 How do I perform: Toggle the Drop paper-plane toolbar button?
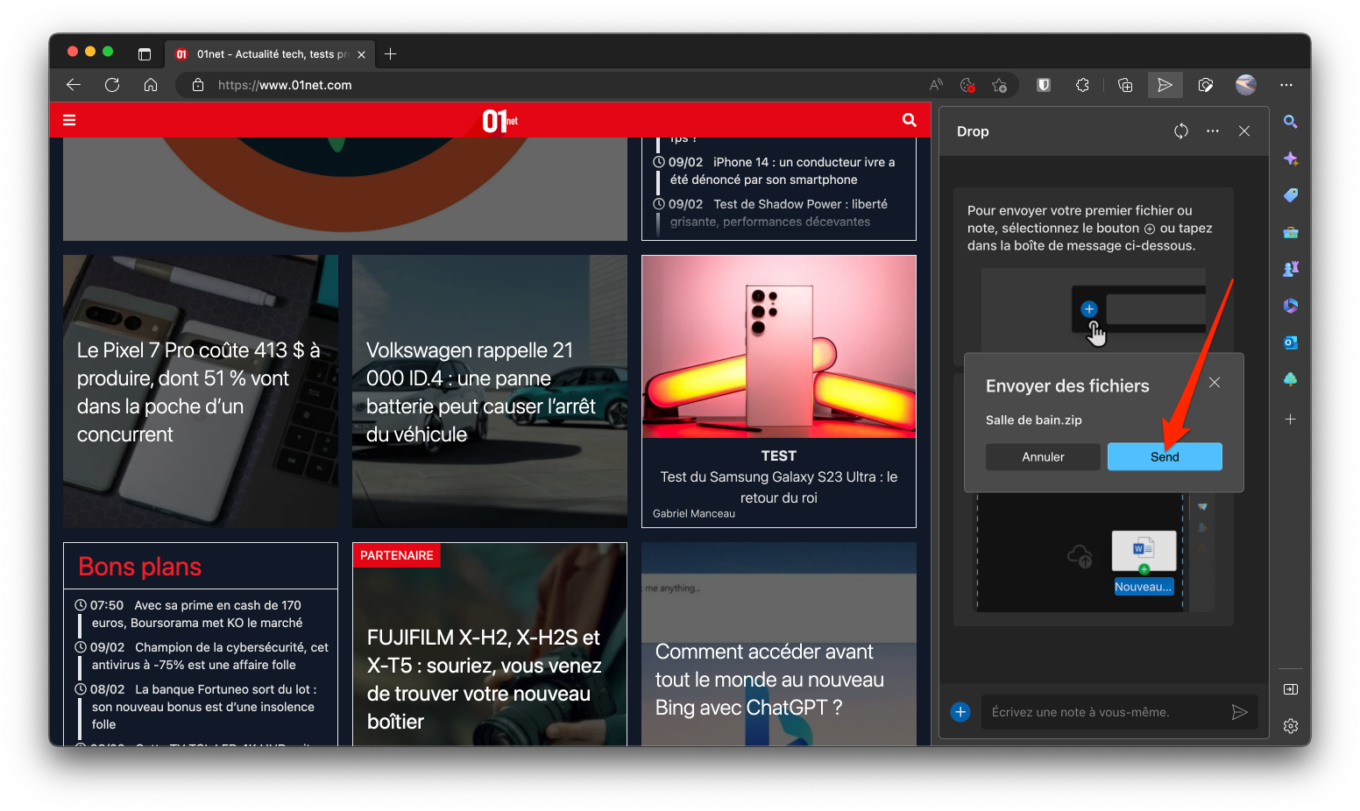pos(1165,85)
